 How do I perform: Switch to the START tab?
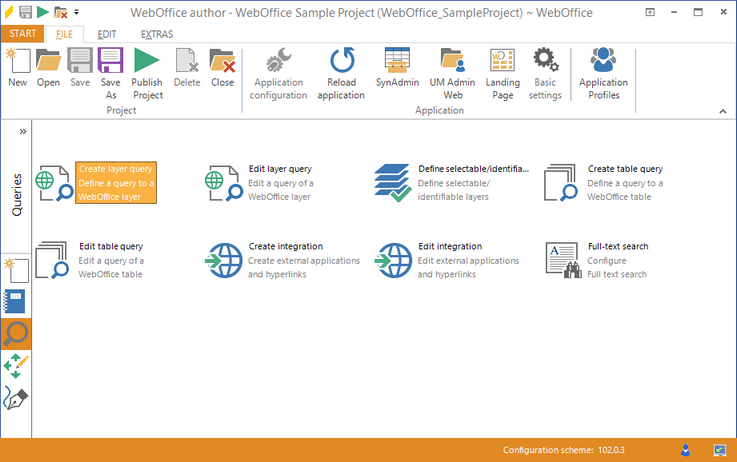click(22, 33)
